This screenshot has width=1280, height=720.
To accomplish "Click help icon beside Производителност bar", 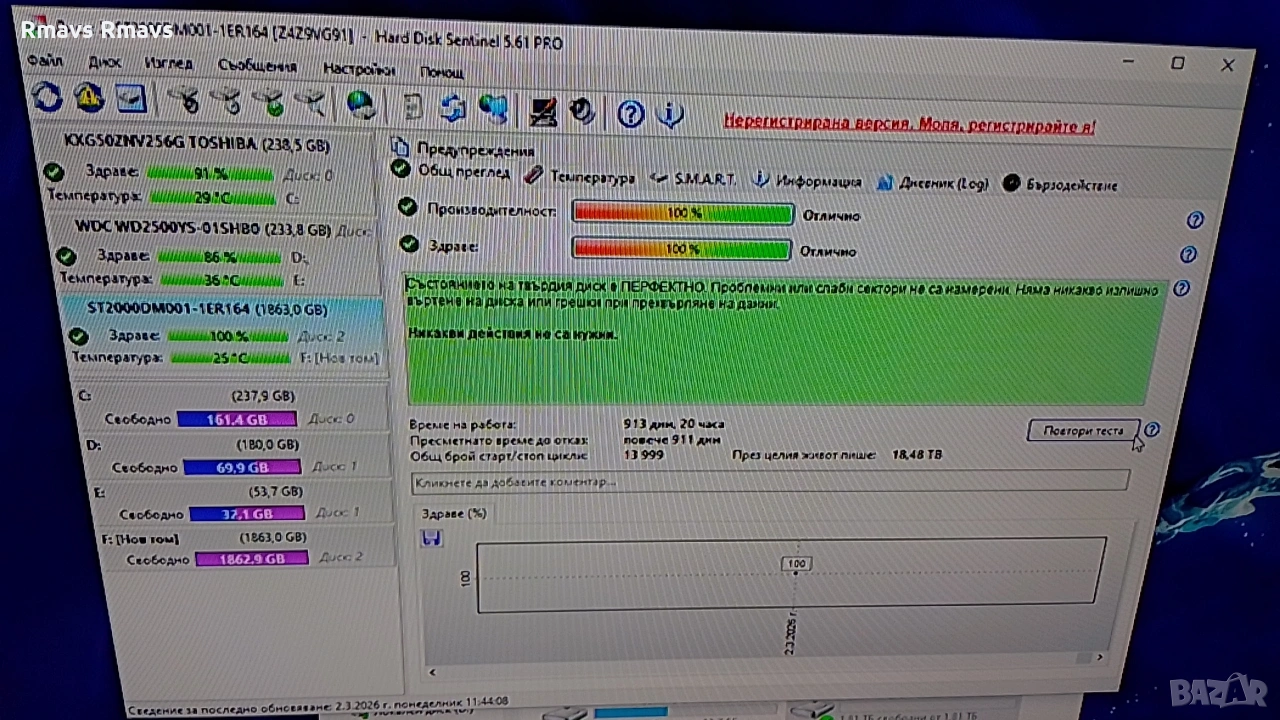I will point(1194,220).
